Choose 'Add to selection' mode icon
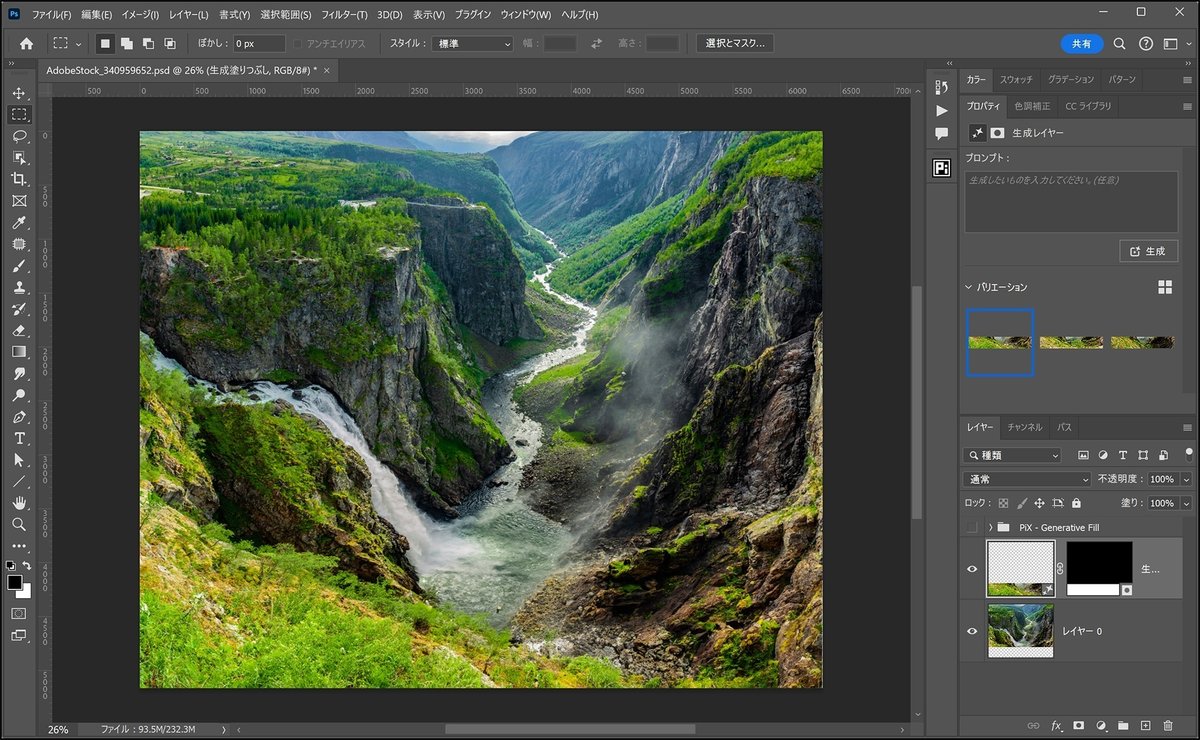This screenshot has width=1200, height=740. (x=127, y=44)
